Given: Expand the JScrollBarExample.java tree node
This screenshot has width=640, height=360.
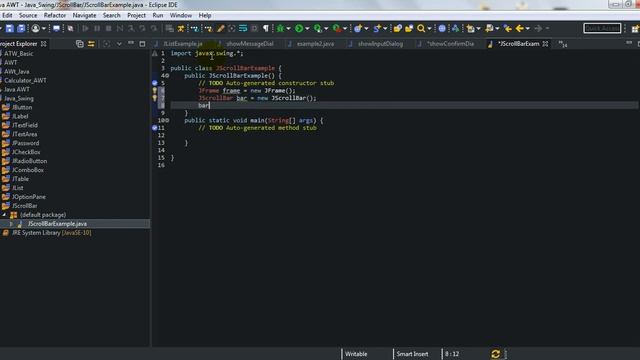Looking at the screenshot, I should tap(11, 224).
